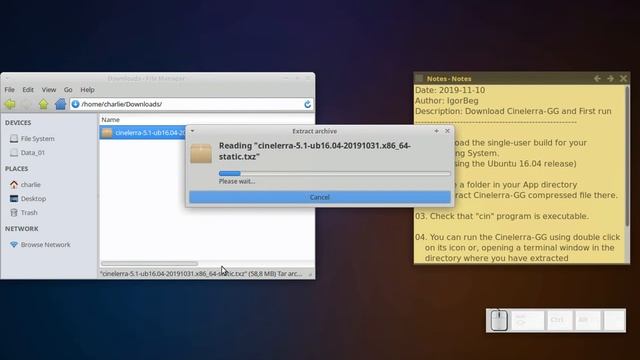Maximize the Extract archive dialog
This screenshot has width=640, height=360.
click(x=436, y=131)
